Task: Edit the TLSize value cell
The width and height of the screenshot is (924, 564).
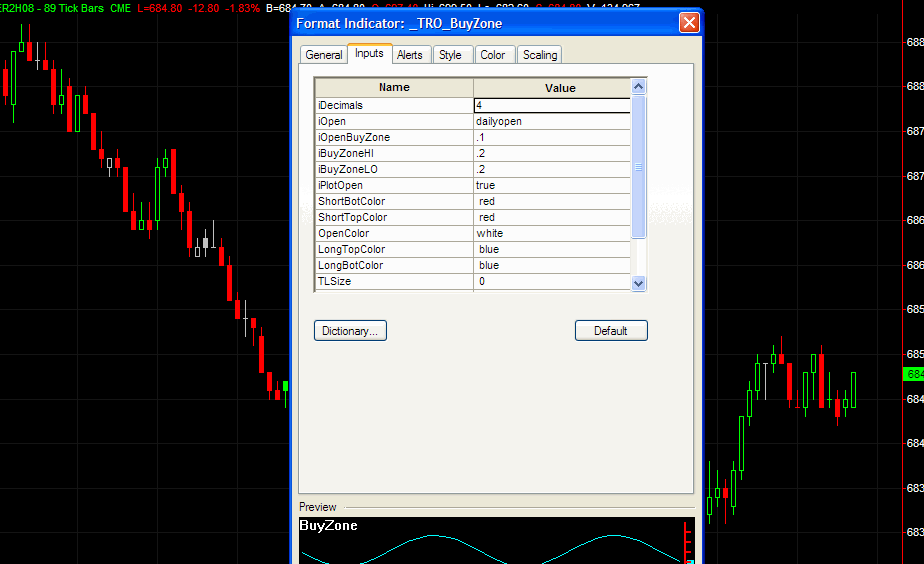Action: pos(551,281)
